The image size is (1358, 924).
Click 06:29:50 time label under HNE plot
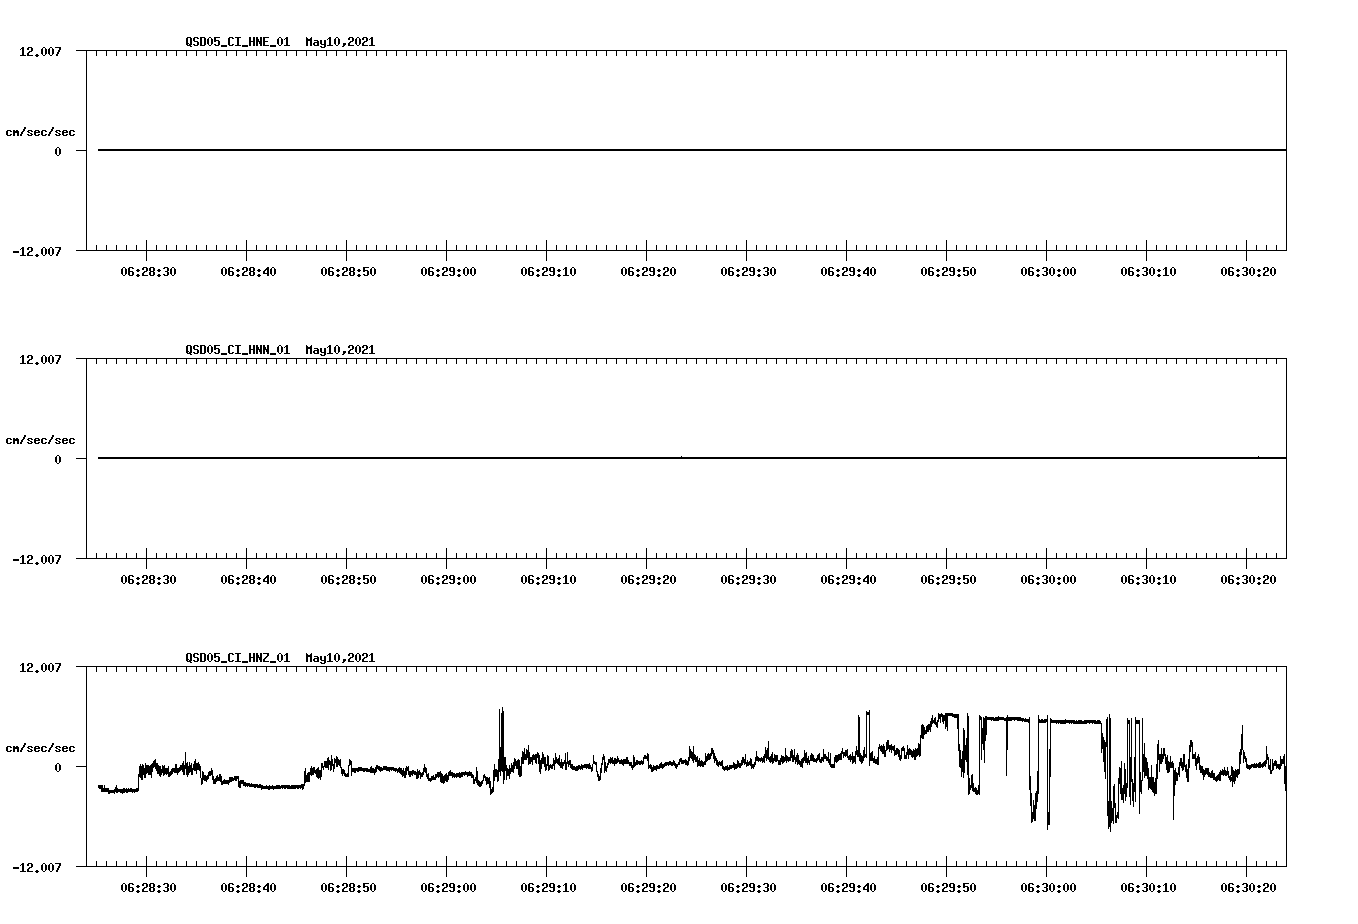click(x=948, y=271)
